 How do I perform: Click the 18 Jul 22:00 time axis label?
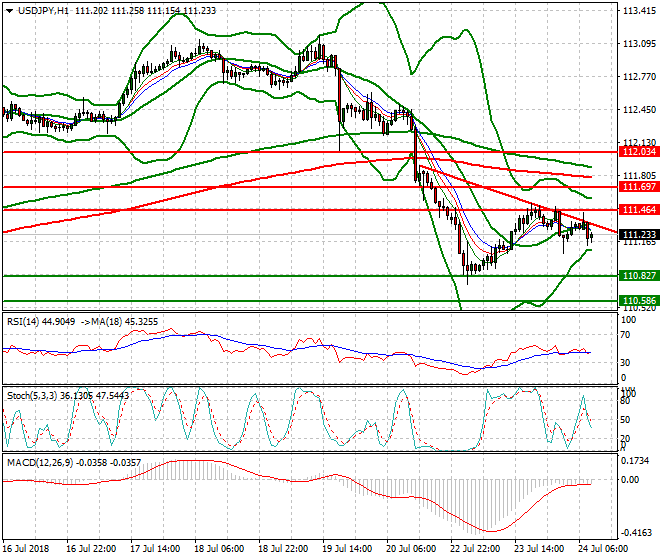click(x=283, y=549)
